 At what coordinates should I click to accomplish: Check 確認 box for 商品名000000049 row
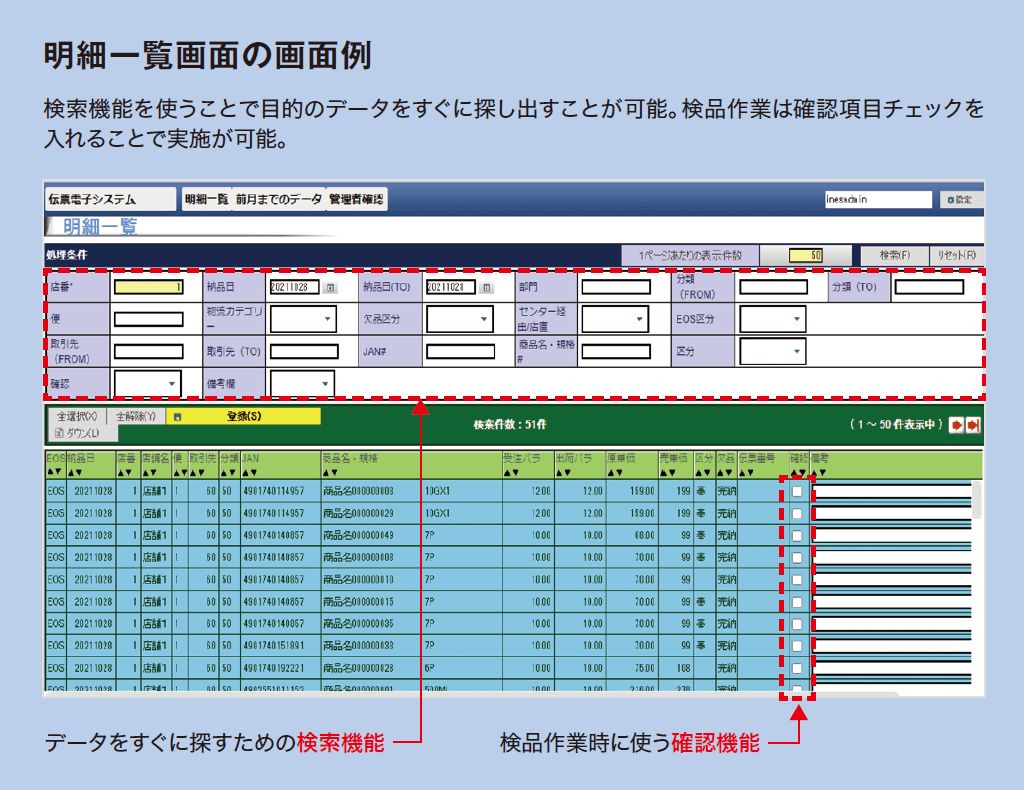(x=797, y=535)
